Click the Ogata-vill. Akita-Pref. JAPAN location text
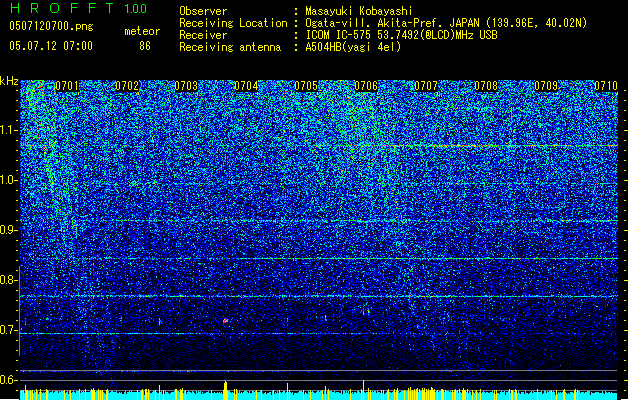This screenshot has width=629, height=400. [446, 23]
